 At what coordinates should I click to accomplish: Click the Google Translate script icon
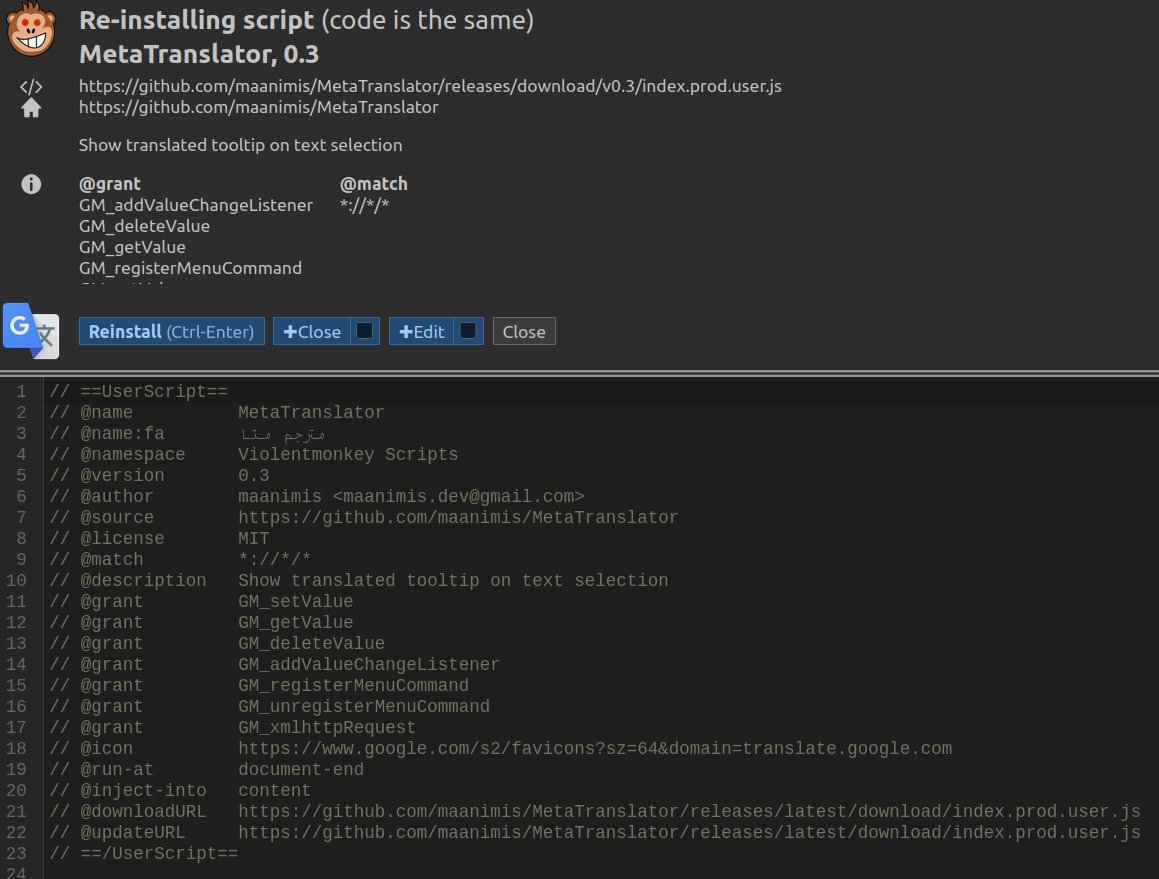tap(31, 330)
